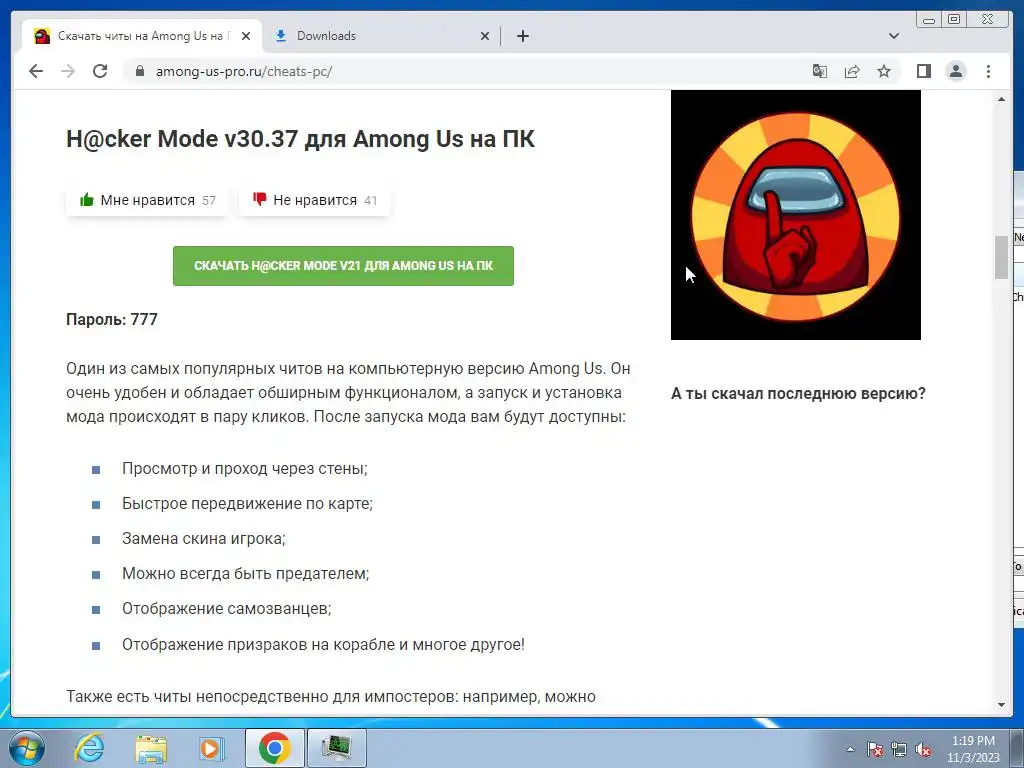This screenshot has height=768, width=1024.
Task: Launch Internet Explorer from taskbar
Action: (x=89, y=748)
